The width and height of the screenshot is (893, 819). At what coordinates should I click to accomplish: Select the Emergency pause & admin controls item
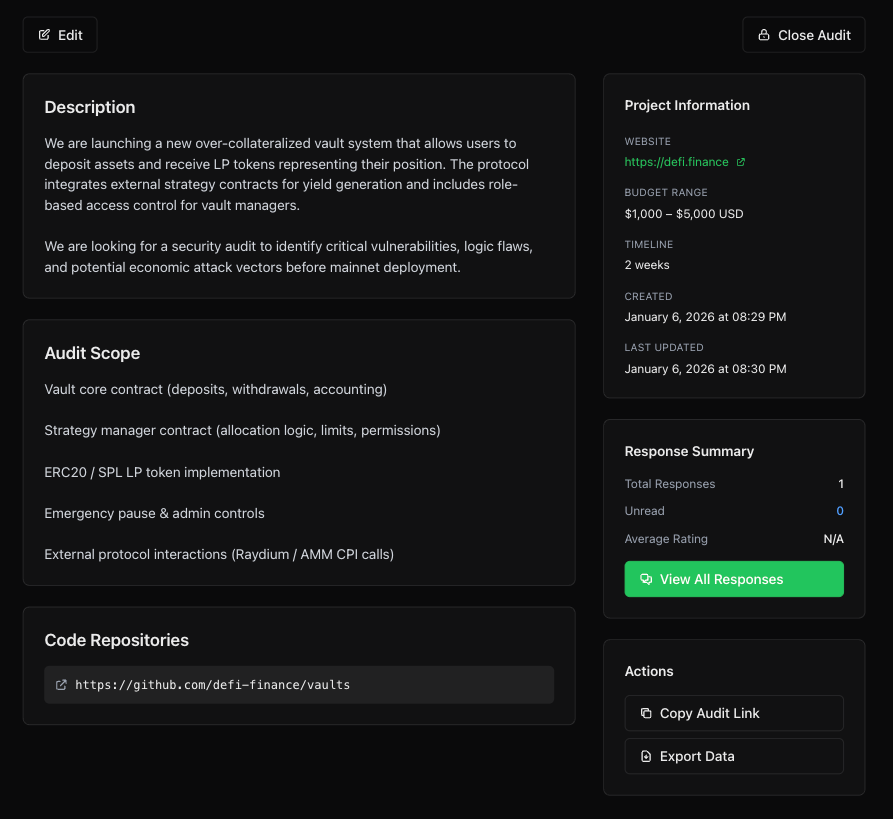154,513
